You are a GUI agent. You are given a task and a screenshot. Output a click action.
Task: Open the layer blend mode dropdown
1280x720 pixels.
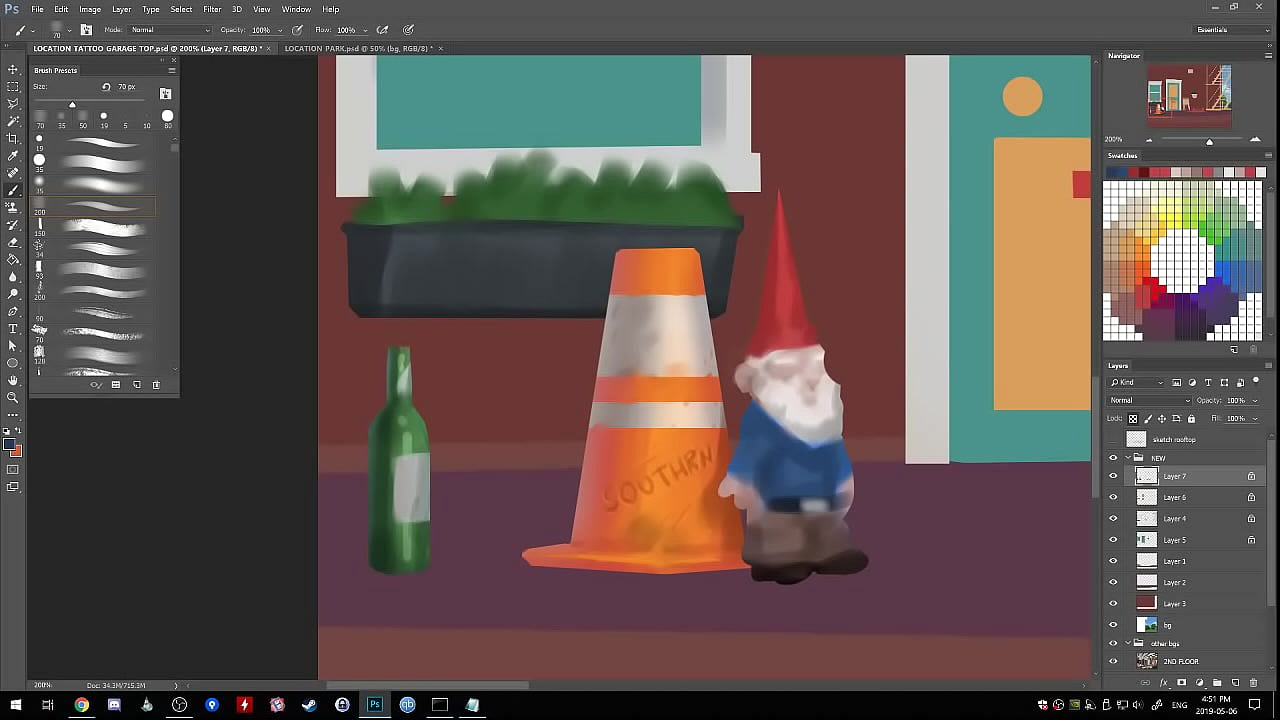[1149, 401]
